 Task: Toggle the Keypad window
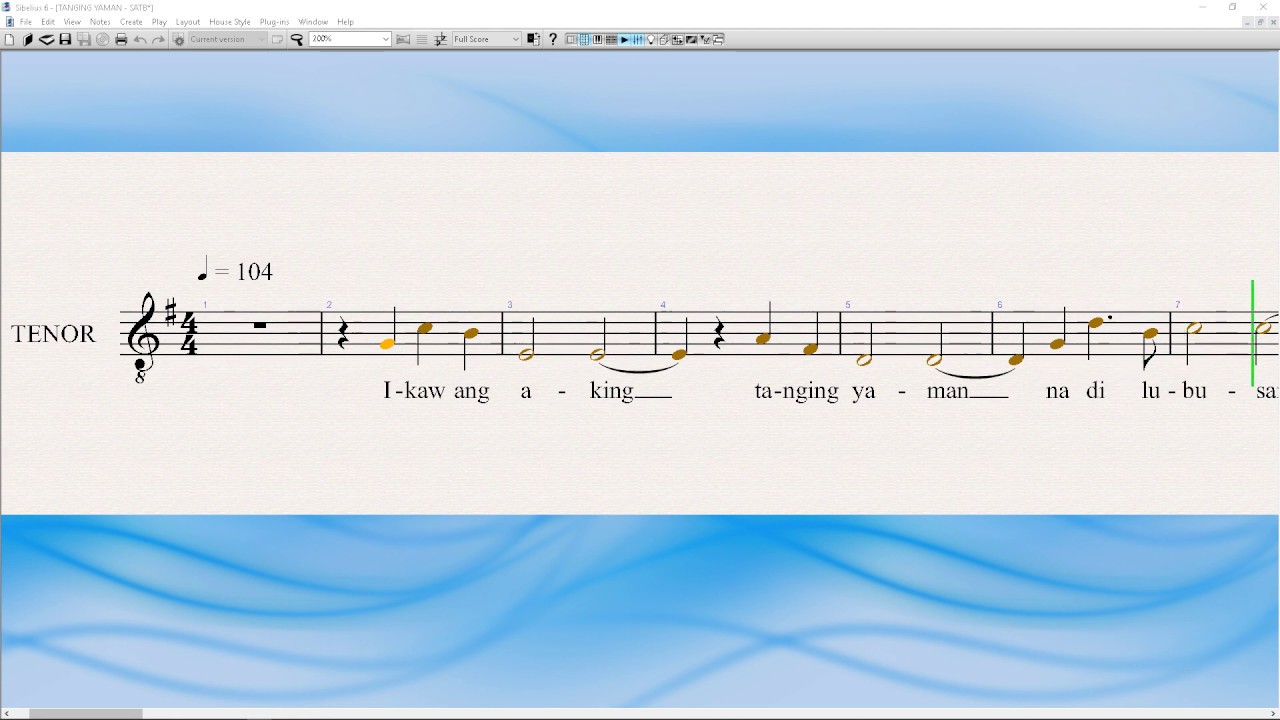[x=584, y=39]
